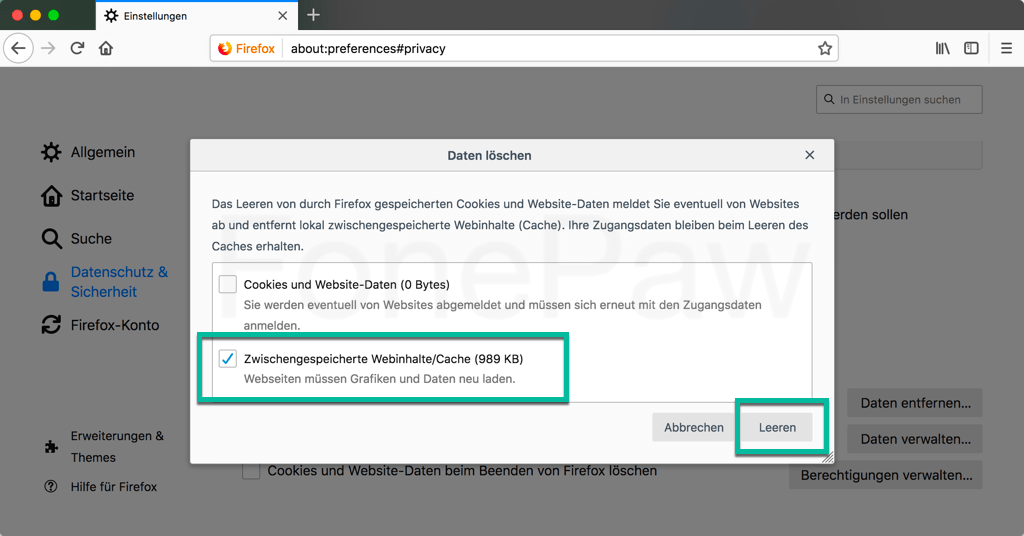This screenshot has height=536, width=1024.
Task: Click Daten verwalten... button behind dialog
Action: click(x=915, y=439)
